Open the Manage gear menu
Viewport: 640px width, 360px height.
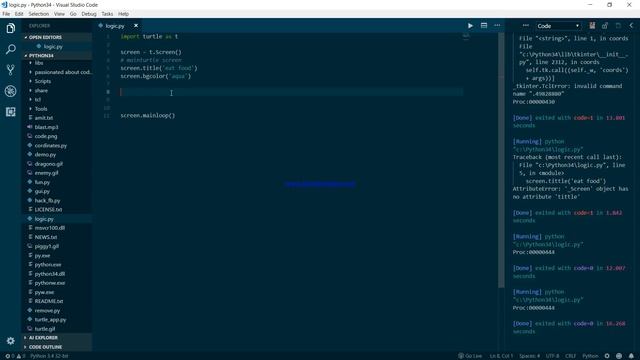pos(11,340)
